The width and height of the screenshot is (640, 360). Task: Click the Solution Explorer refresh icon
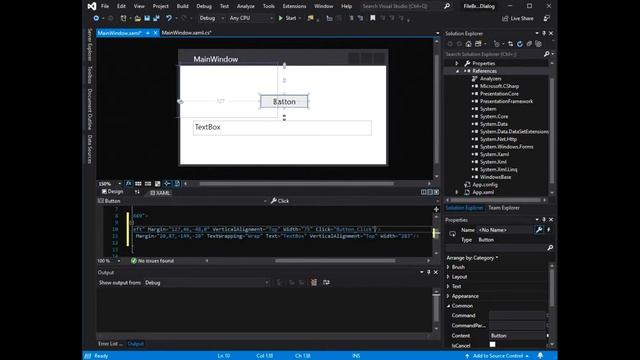point(520,44)
